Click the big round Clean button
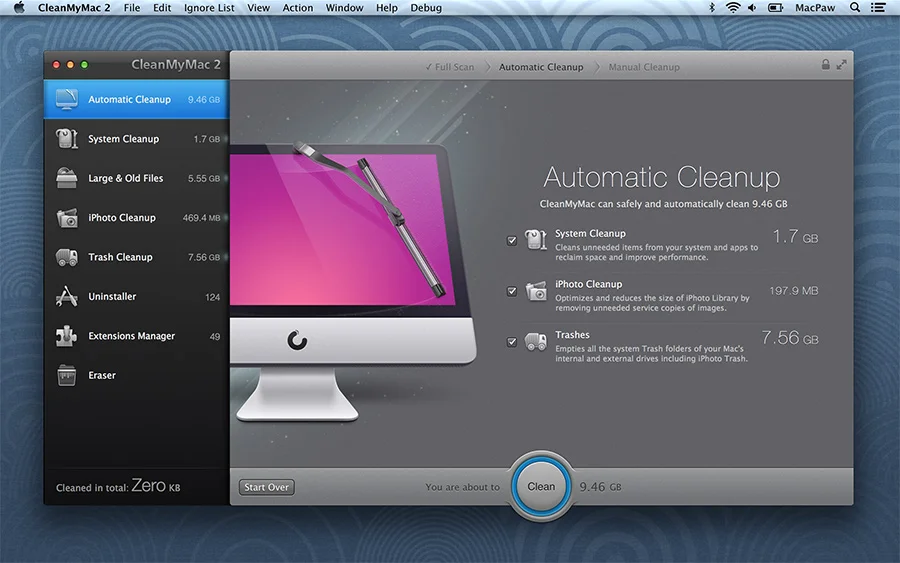This screenshot has width=900, height=563. tap(541, 486)
